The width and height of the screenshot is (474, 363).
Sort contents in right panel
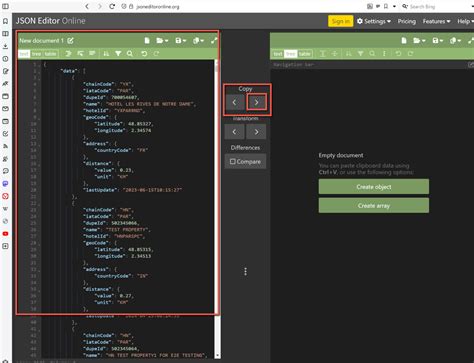coord(348,54)
